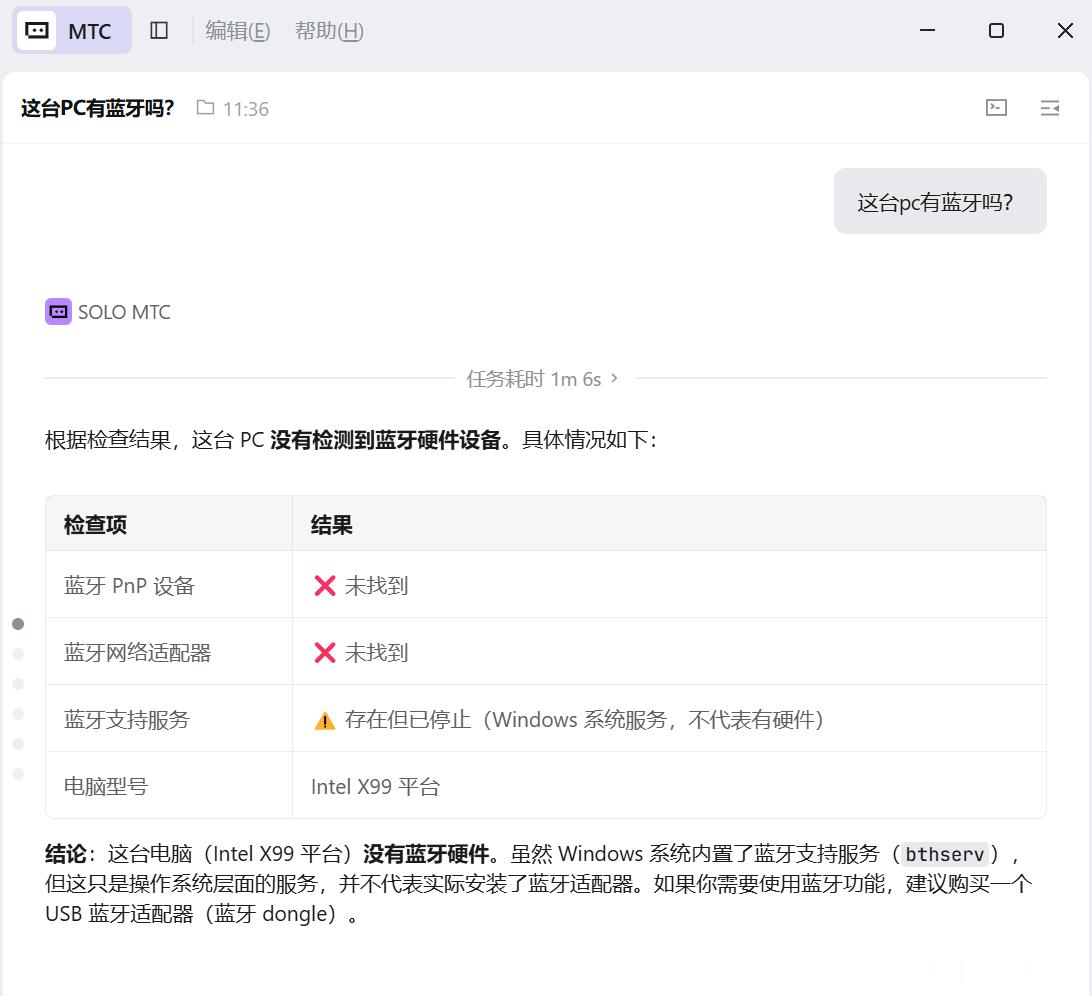Jump to the third message navigation dot
Viewport: 1092px width, 996px height.
(x=18, y=684)
